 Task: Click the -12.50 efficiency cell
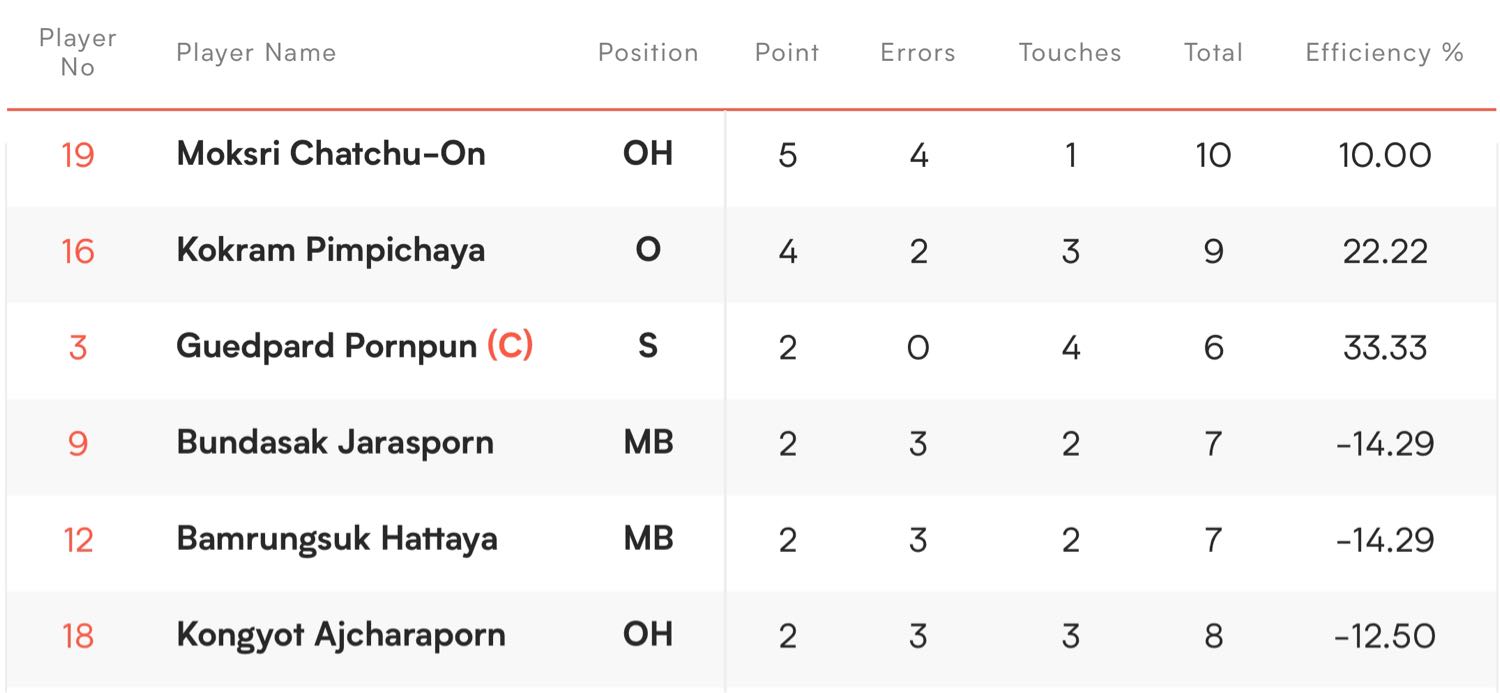tap(1385, 636)
